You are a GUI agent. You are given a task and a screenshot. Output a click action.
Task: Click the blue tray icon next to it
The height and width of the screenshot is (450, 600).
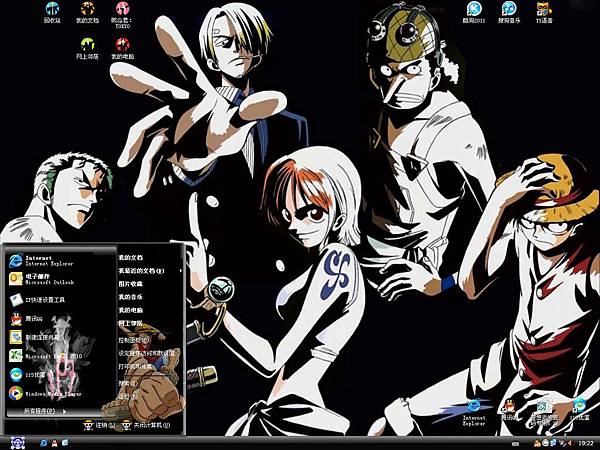553,443
